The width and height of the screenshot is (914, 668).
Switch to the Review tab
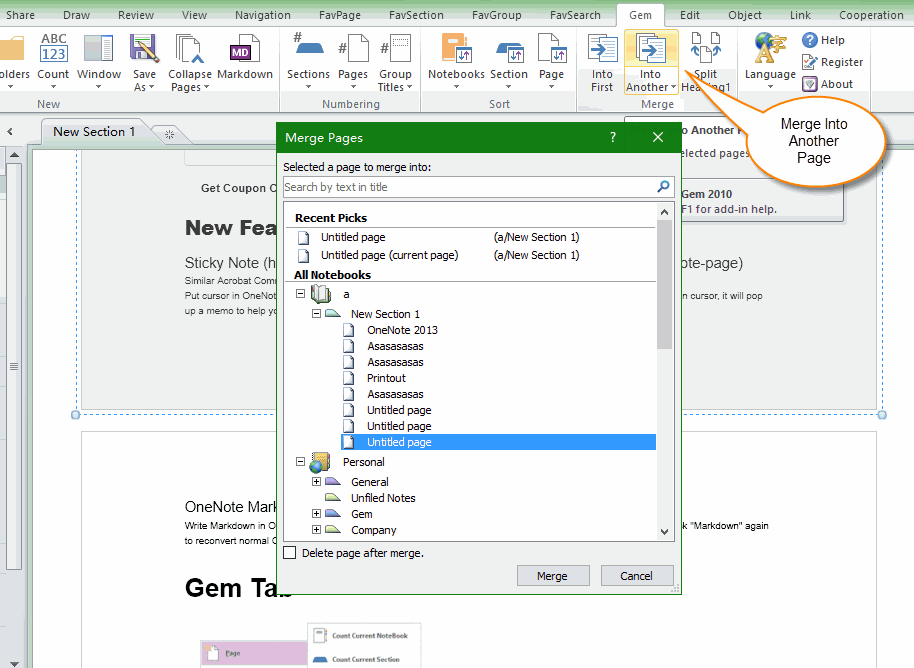136,15
